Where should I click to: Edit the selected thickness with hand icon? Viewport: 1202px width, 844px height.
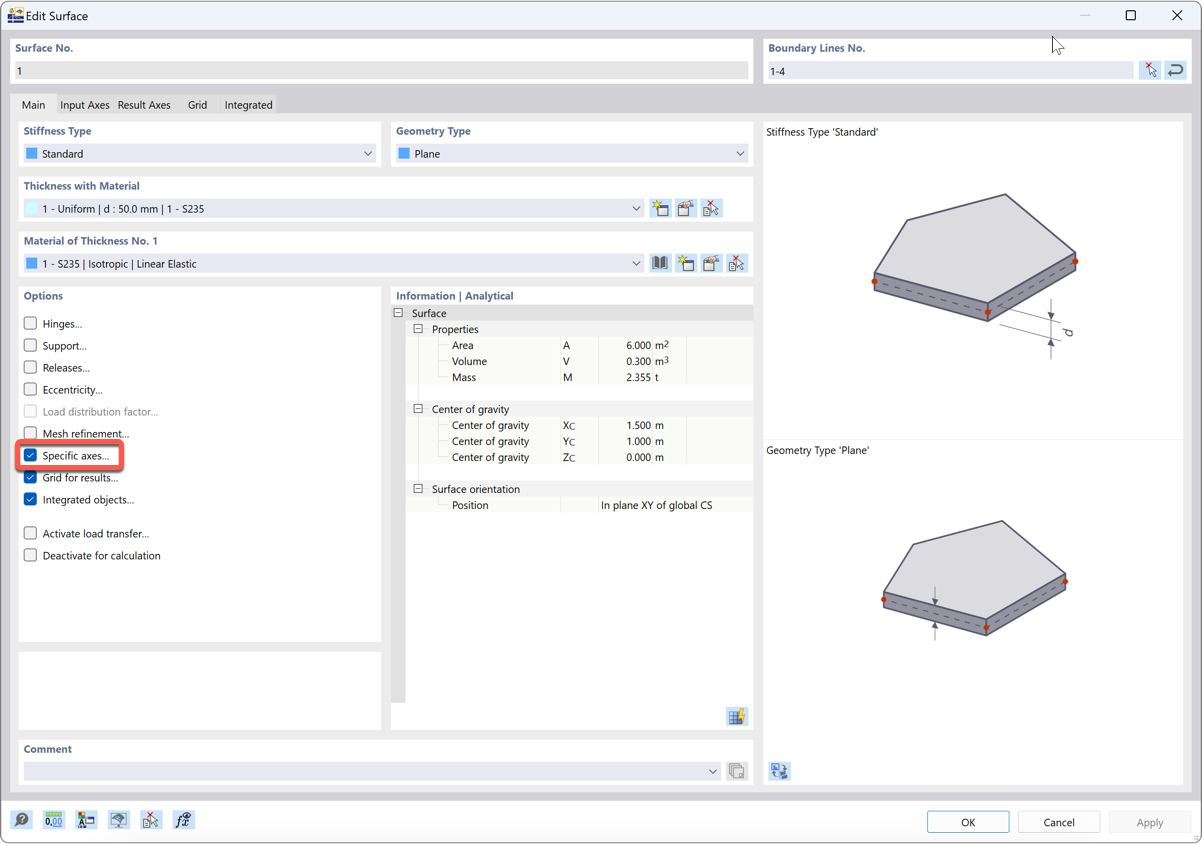685,209
